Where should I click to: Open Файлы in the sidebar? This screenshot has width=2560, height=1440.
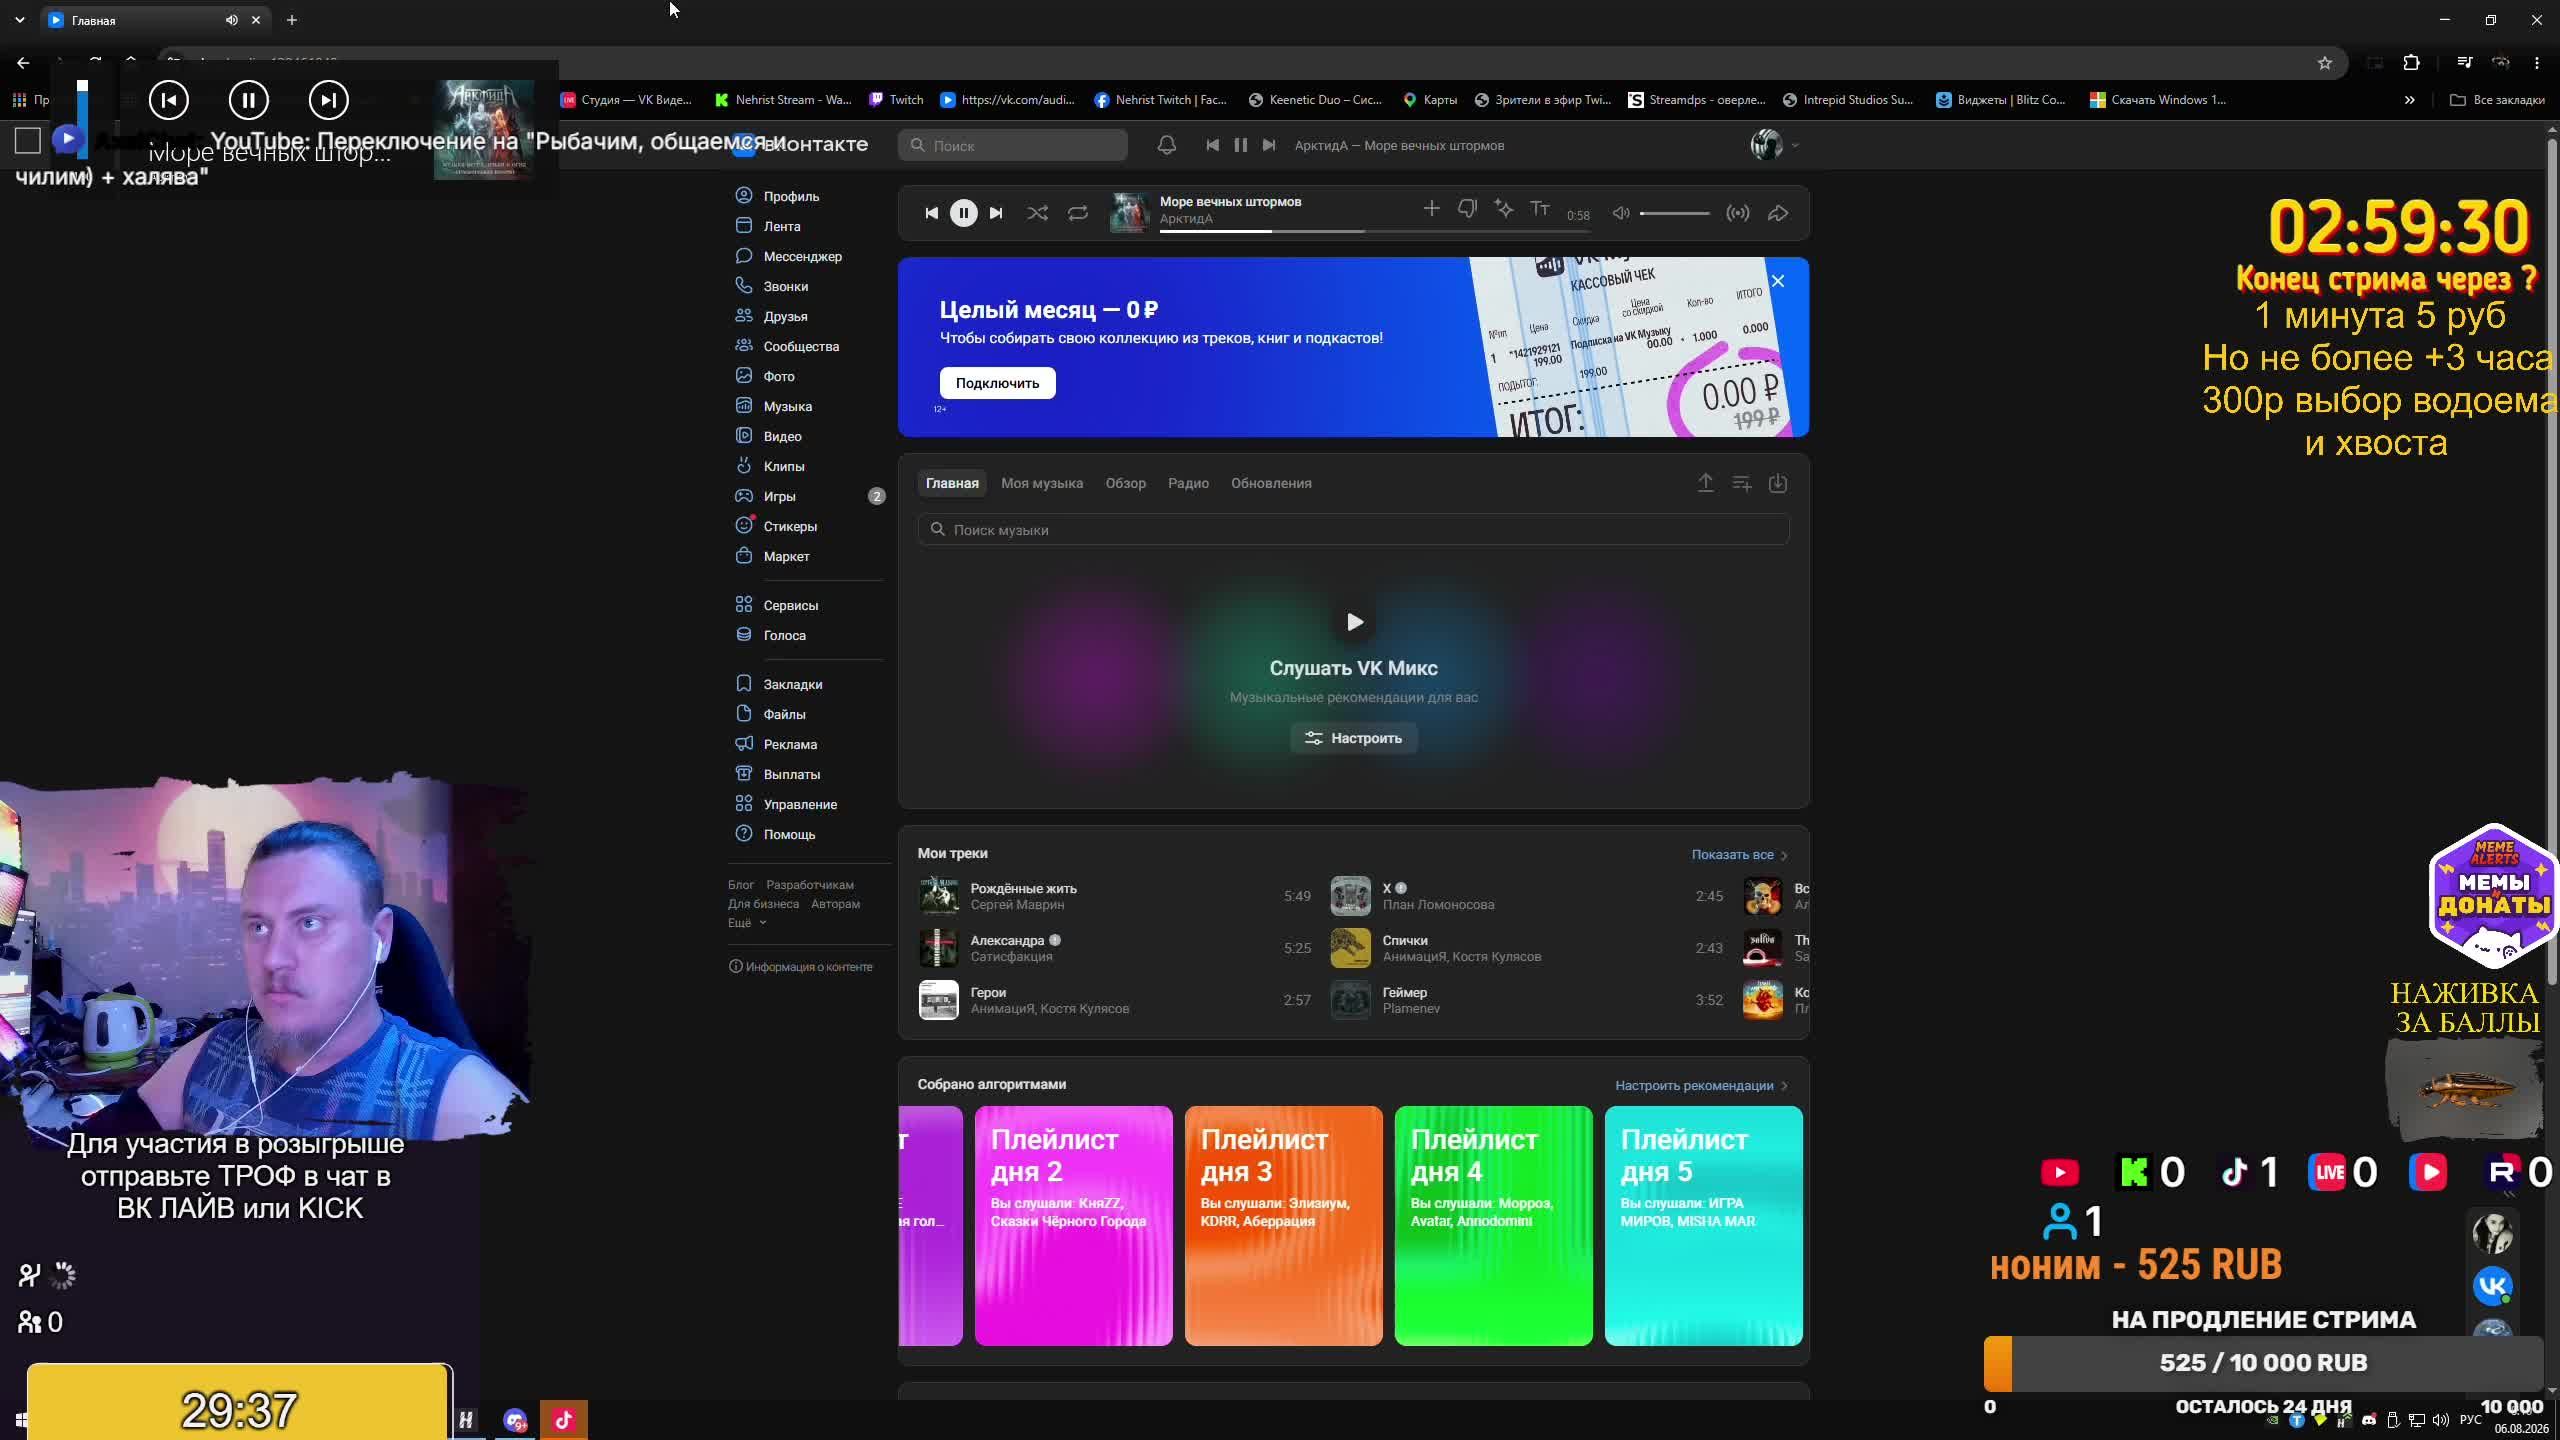(x=784, y=714)
